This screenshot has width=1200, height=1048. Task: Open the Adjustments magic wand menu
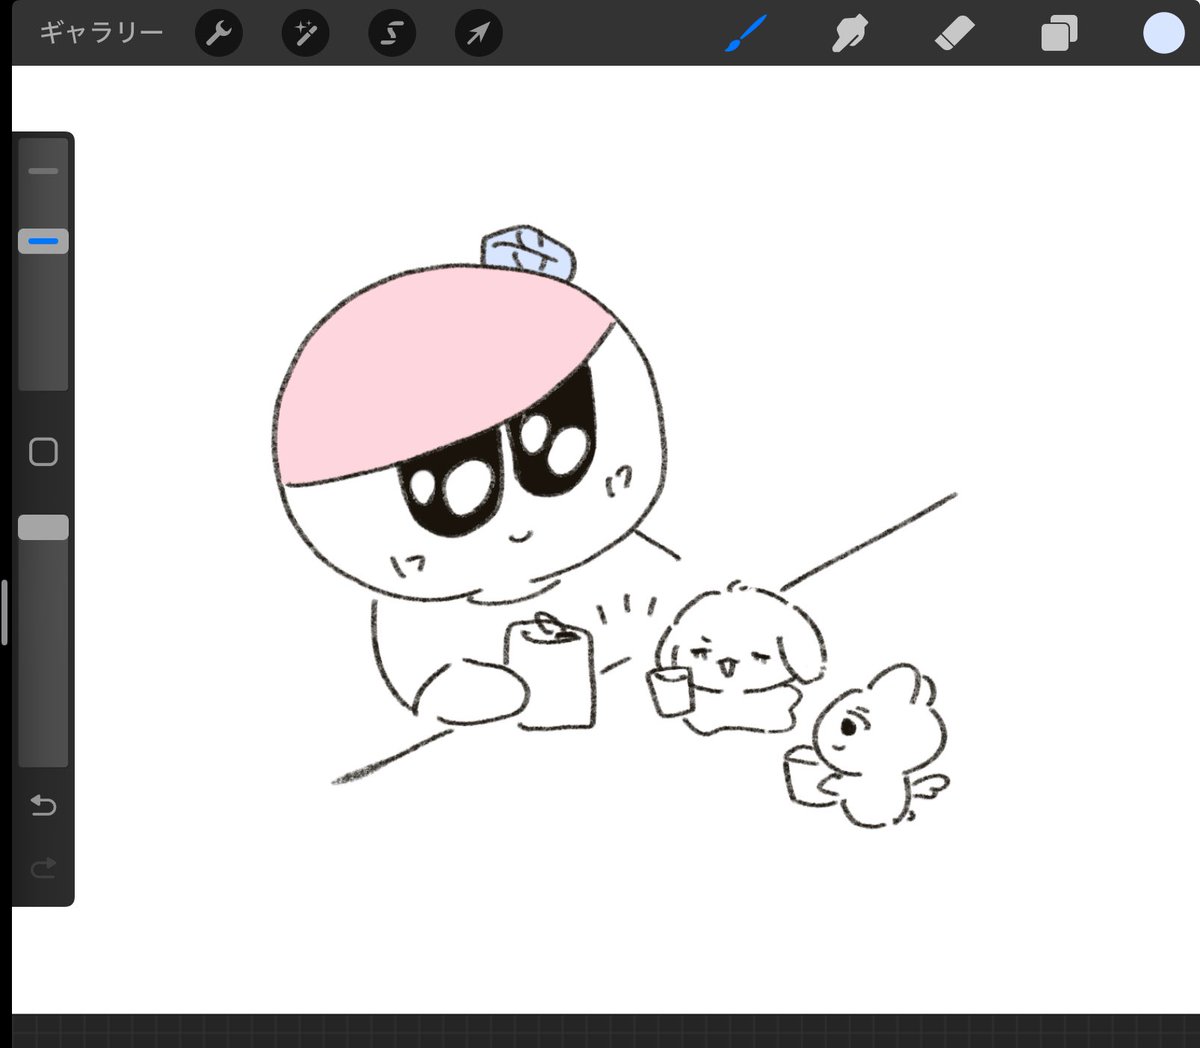tap(305, 34)
